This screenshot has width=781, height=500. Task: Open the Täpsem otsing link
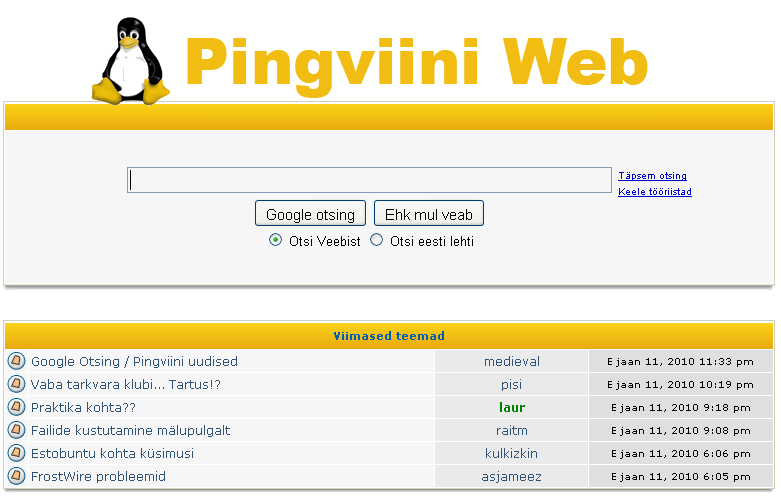652,176
